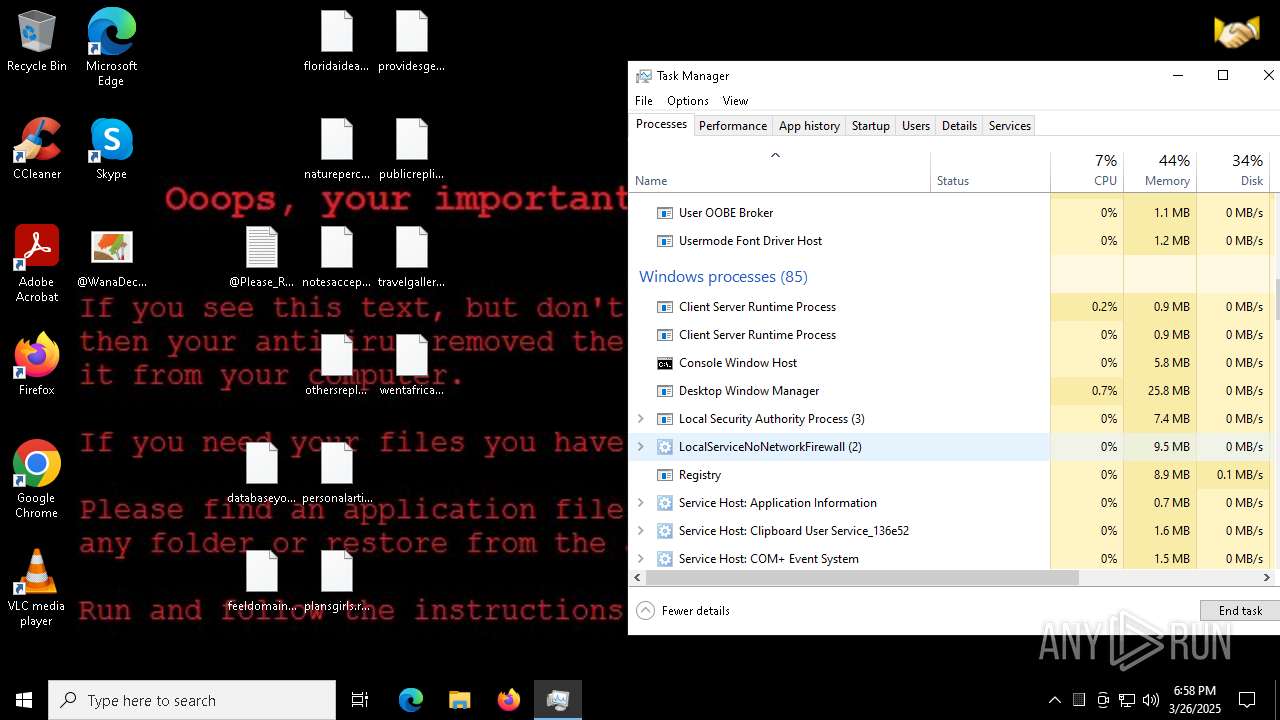Open CCleaner desktop shortcut
The image size is (1280, 720).
(37, 150)
